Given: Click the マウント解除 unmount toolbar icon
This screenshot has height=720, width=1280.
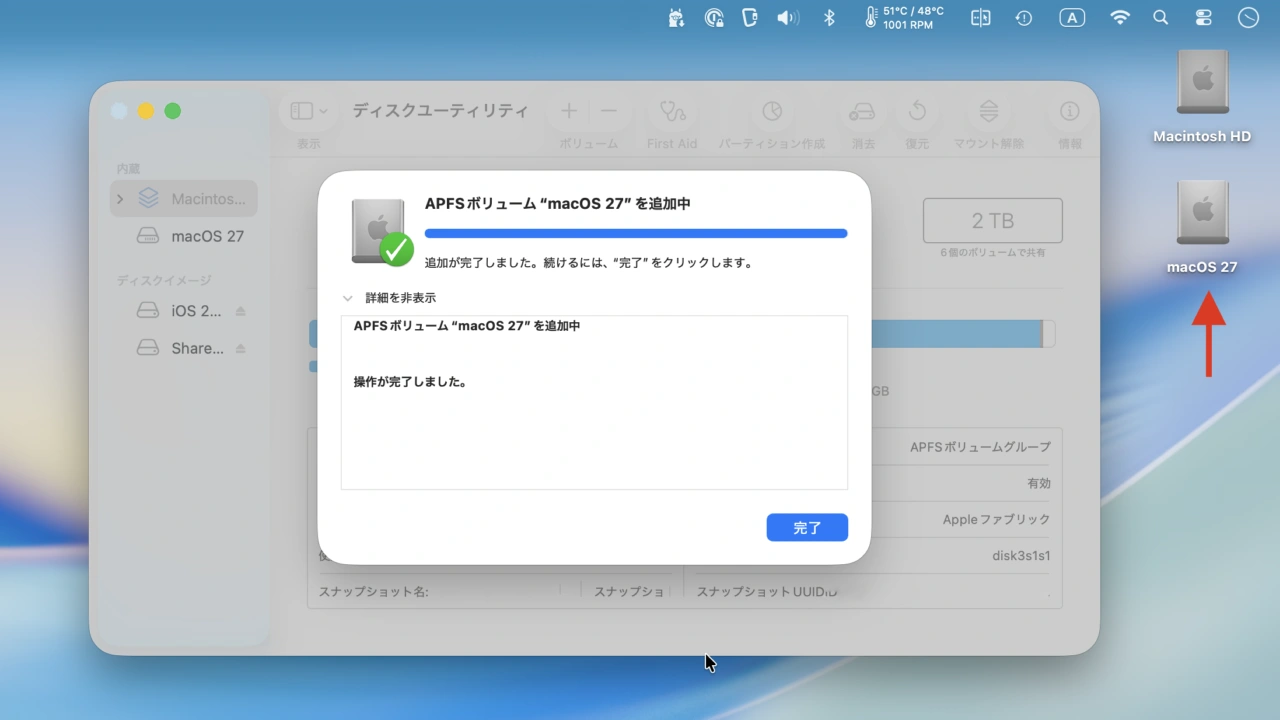Looking at the screenshot, I should click(x=989, y=111).
